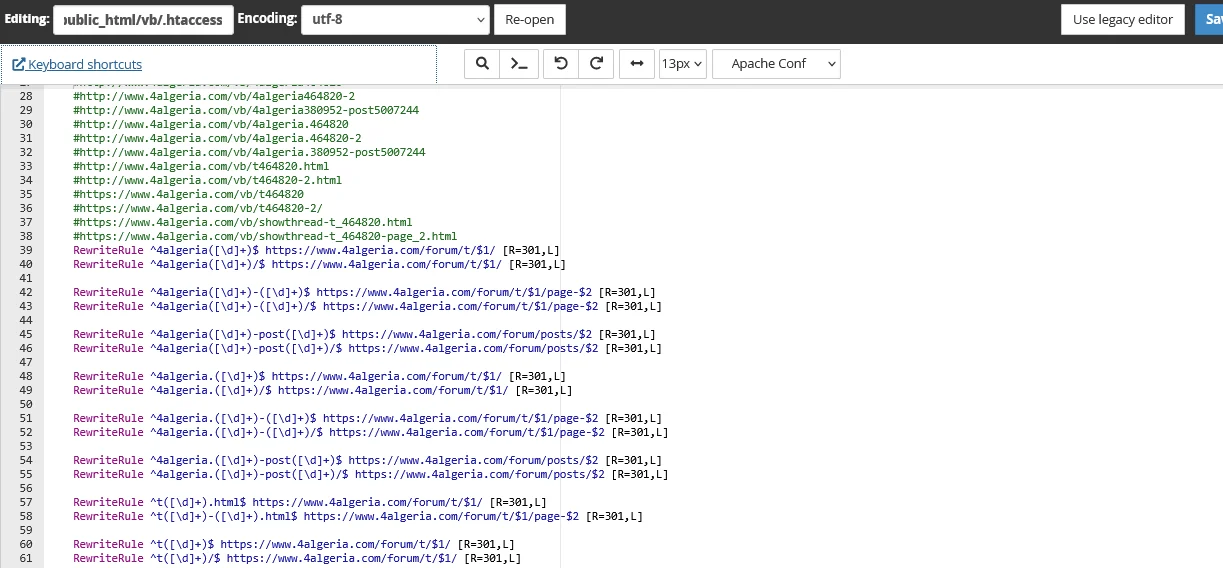Image resolution: width=1223 pixels, height=568 pixels.
Task: Toggle word wrap with the arrows icon
Action: pyautogui.click(x=635, y=64)
